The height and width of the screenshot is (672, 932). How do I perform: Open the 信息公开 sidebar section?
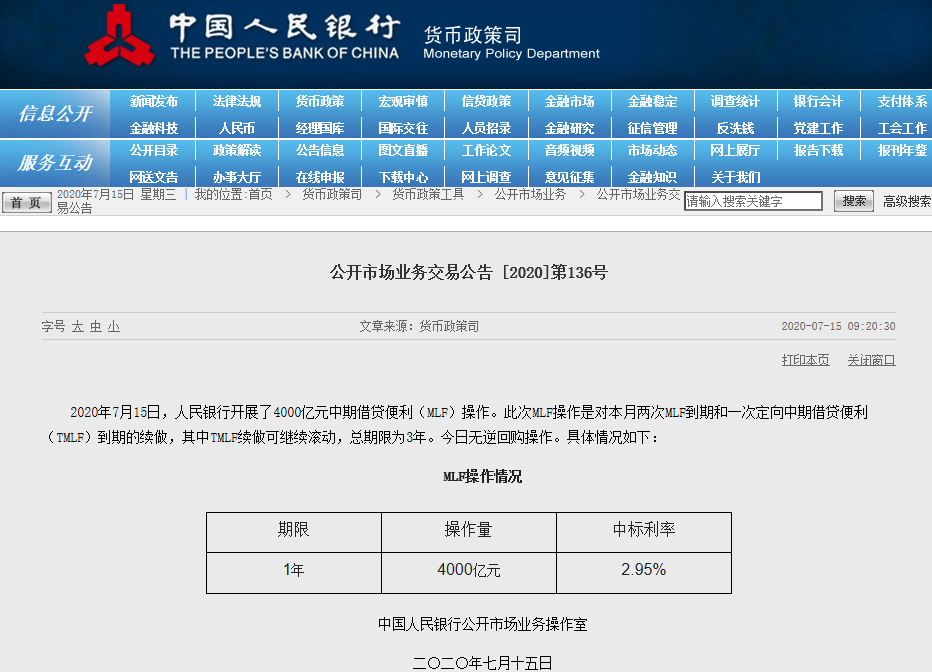point(55,112)
